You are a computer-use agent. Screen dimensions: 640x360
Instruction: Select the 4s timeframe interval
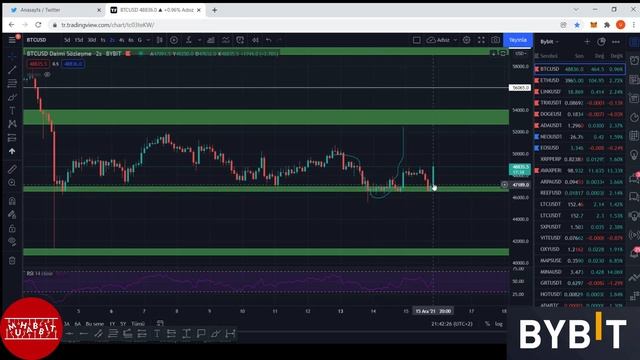coord(122,40)
